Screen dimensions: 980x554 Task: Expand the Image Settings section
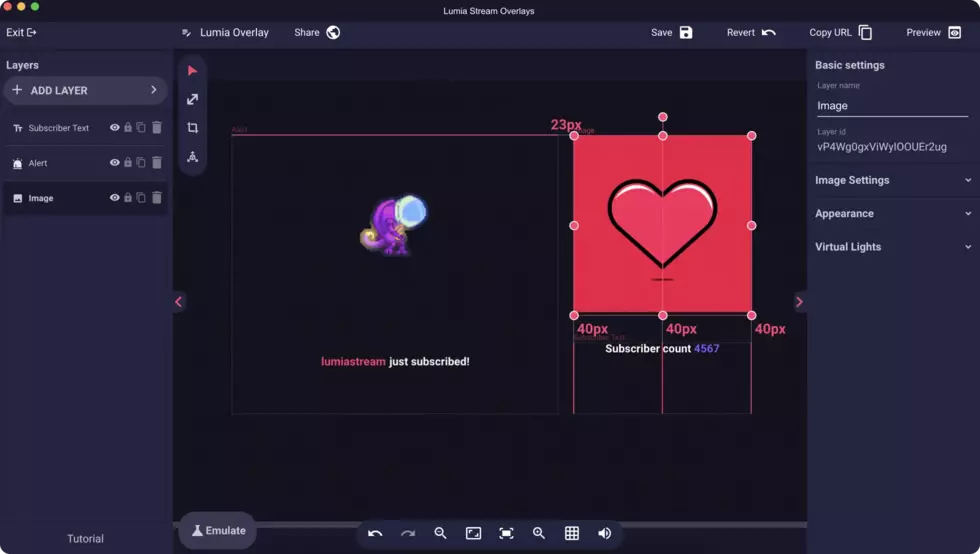[893, 180]
